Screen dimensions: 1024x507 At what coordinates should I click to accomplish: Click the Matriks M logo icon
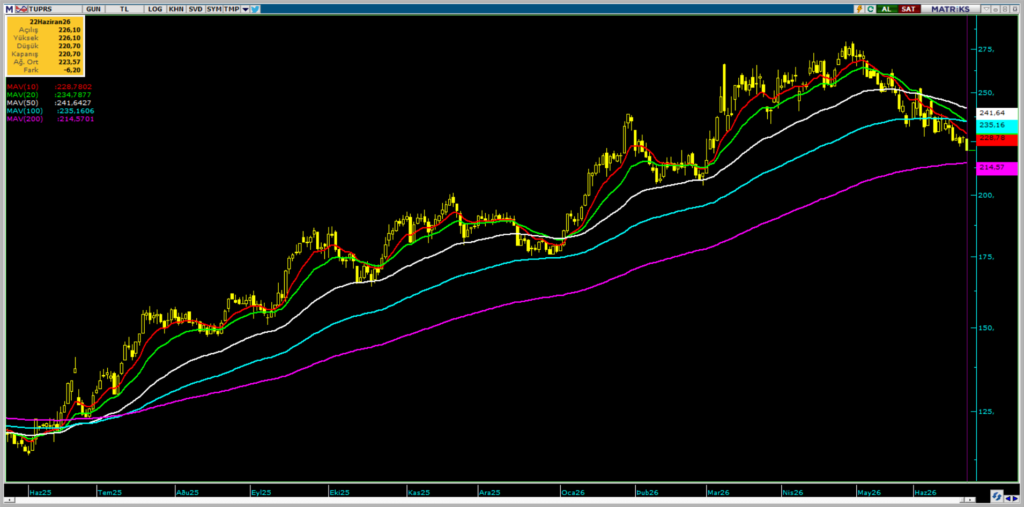click(x=9, y=9)
